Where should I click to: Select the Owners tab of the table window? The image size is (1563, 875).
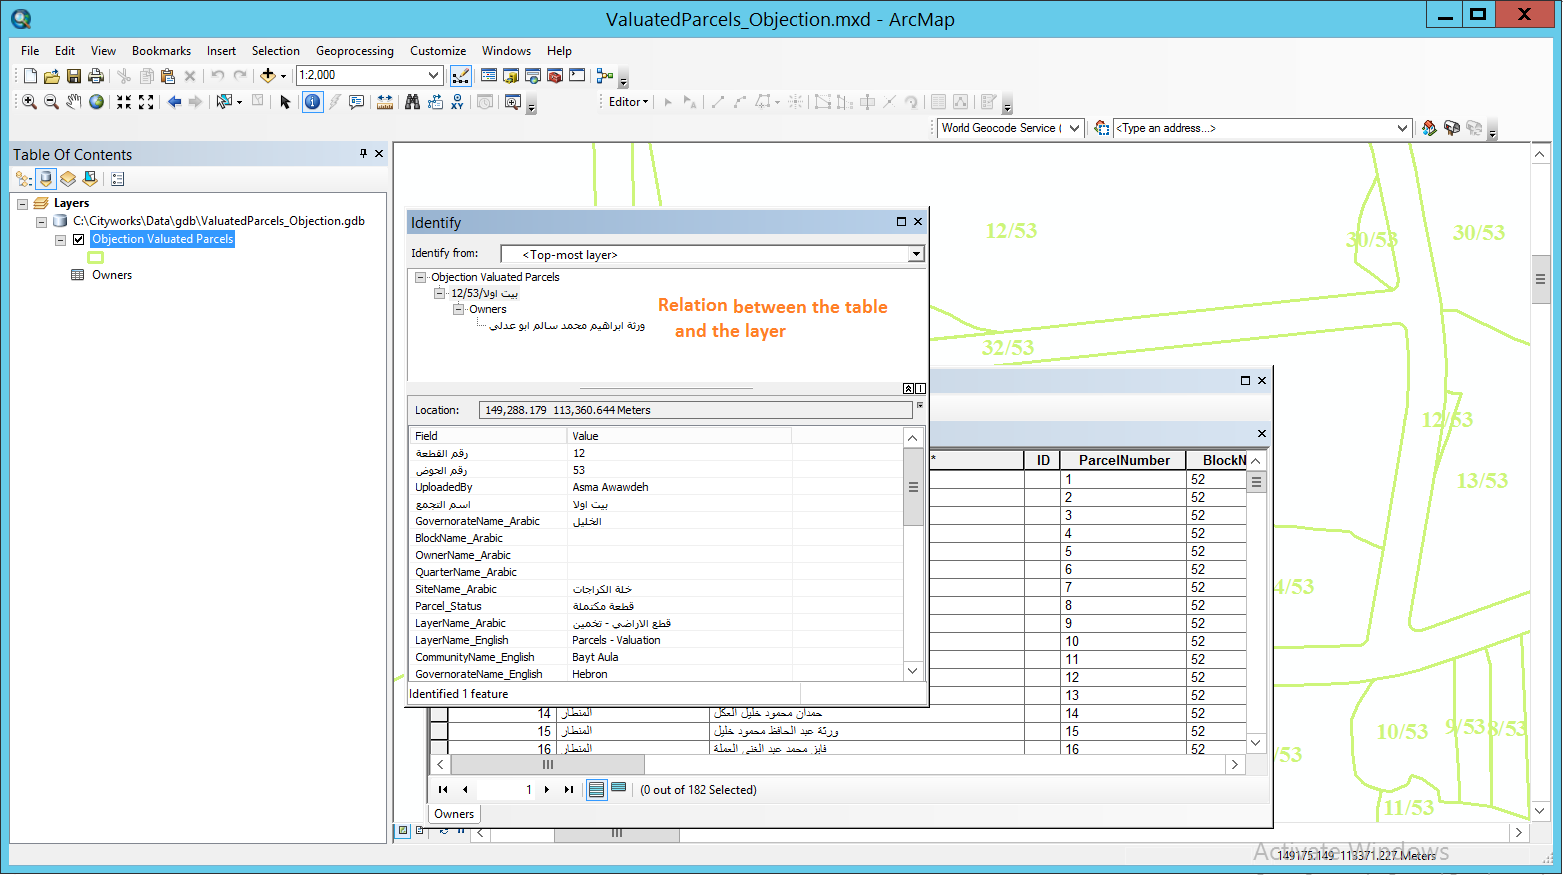(454, 814)
